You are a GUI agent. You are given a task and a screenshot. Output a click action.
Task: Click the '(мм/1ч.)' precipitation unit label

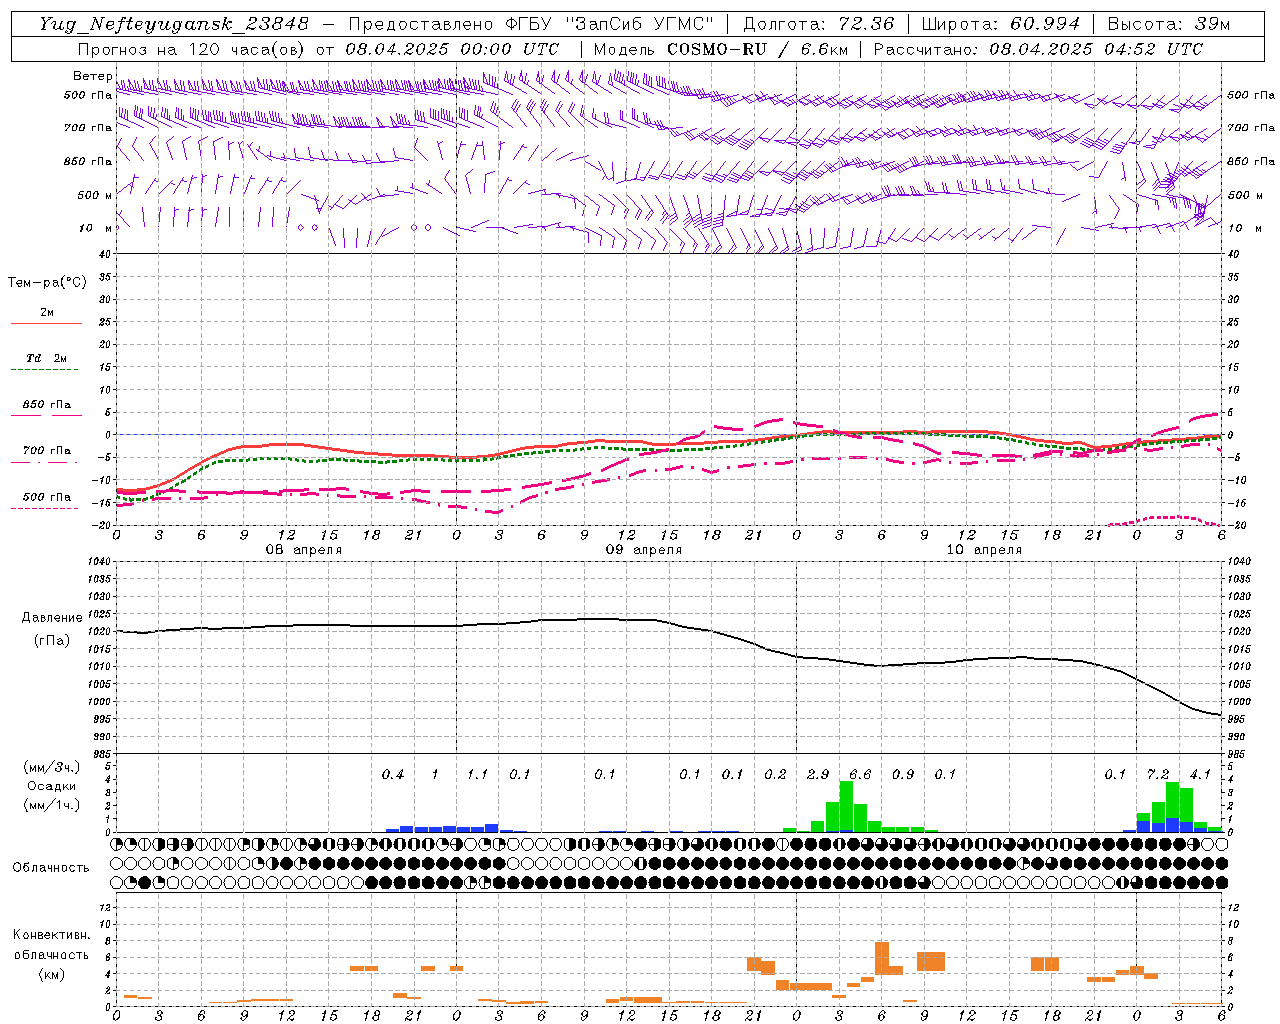pyautogui.click(x=52, y=805)
